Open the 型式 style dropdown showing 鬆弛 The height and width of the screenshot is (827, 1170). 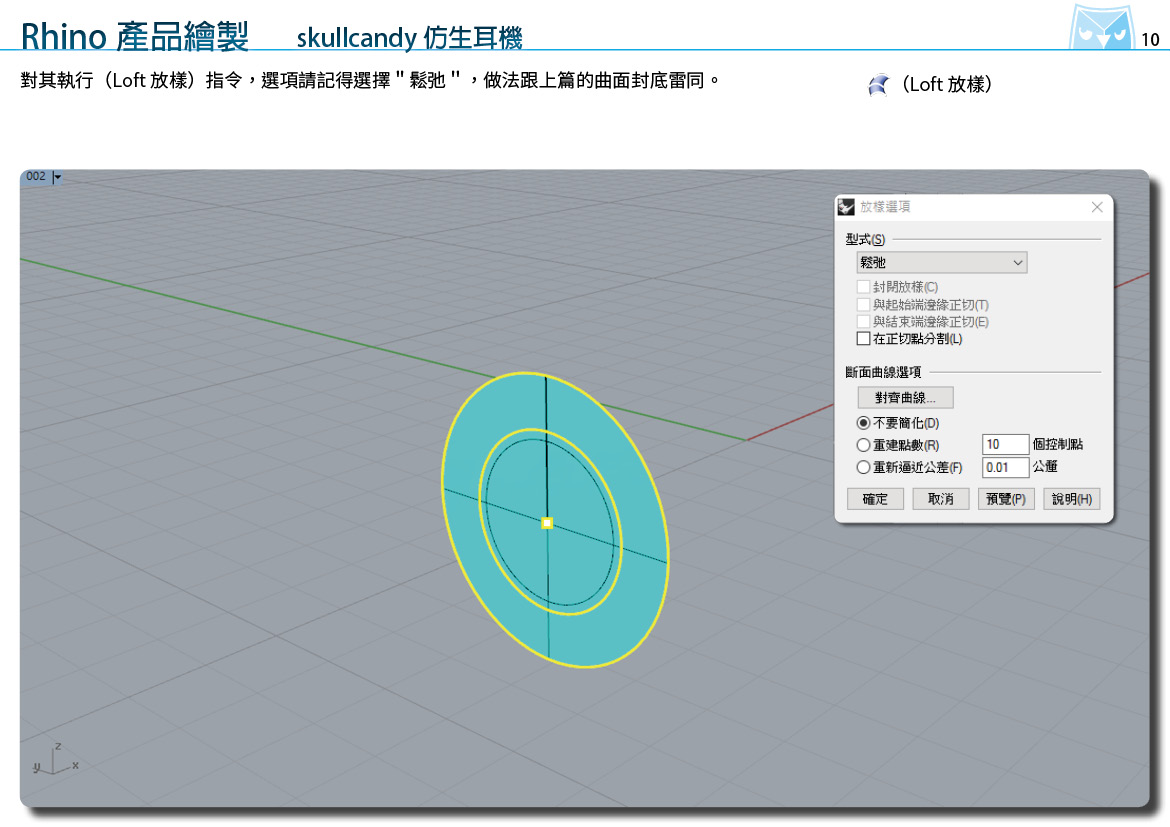[942, 263]
